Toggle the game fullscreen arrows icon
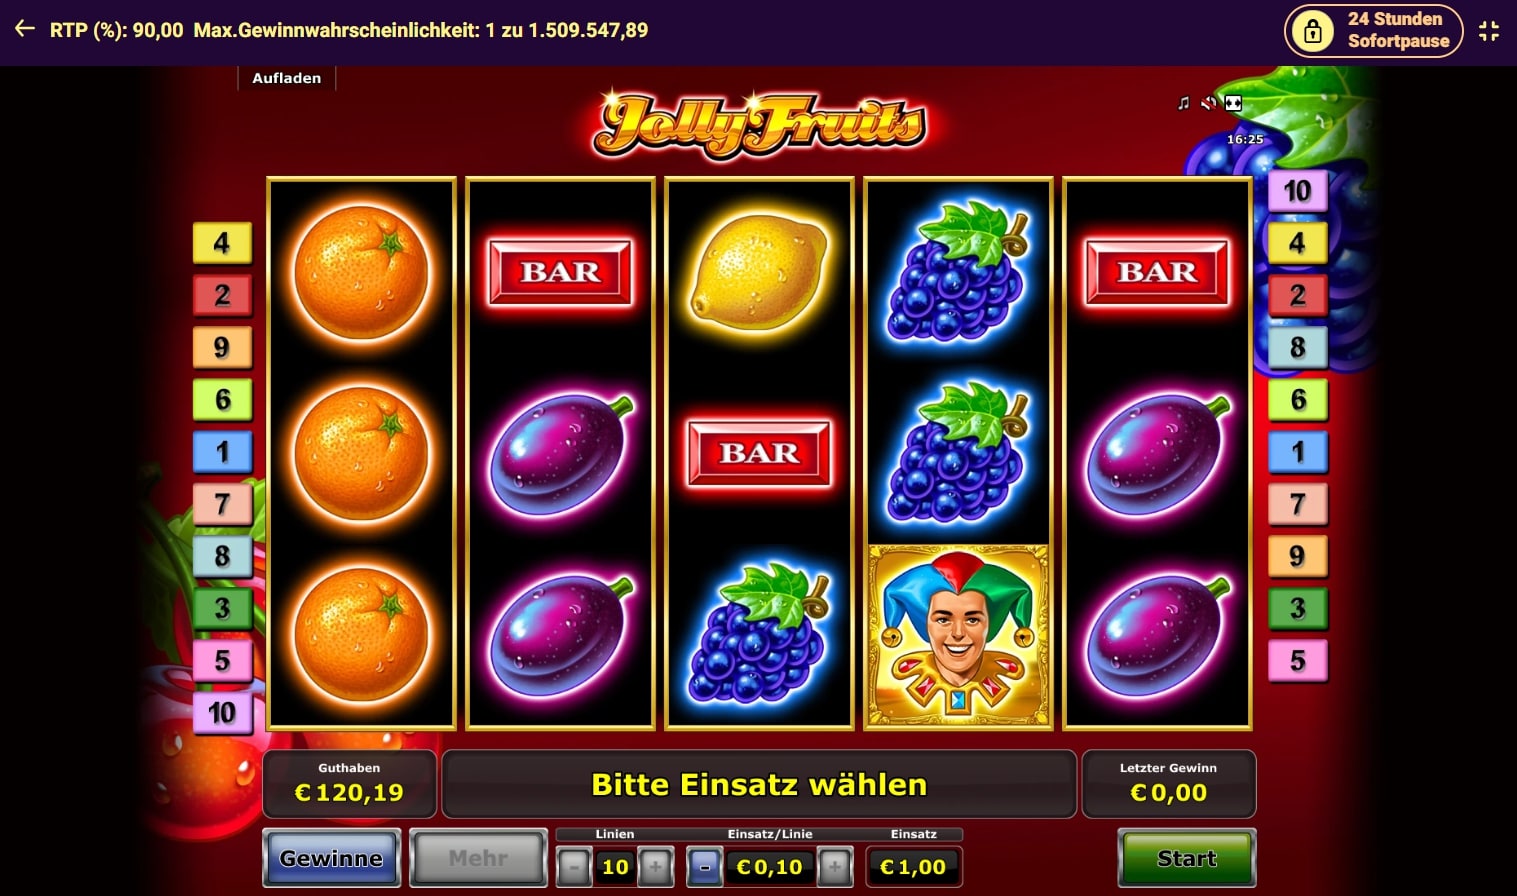This screenshot has width=1517, height=896. (x=1233, y=103)
